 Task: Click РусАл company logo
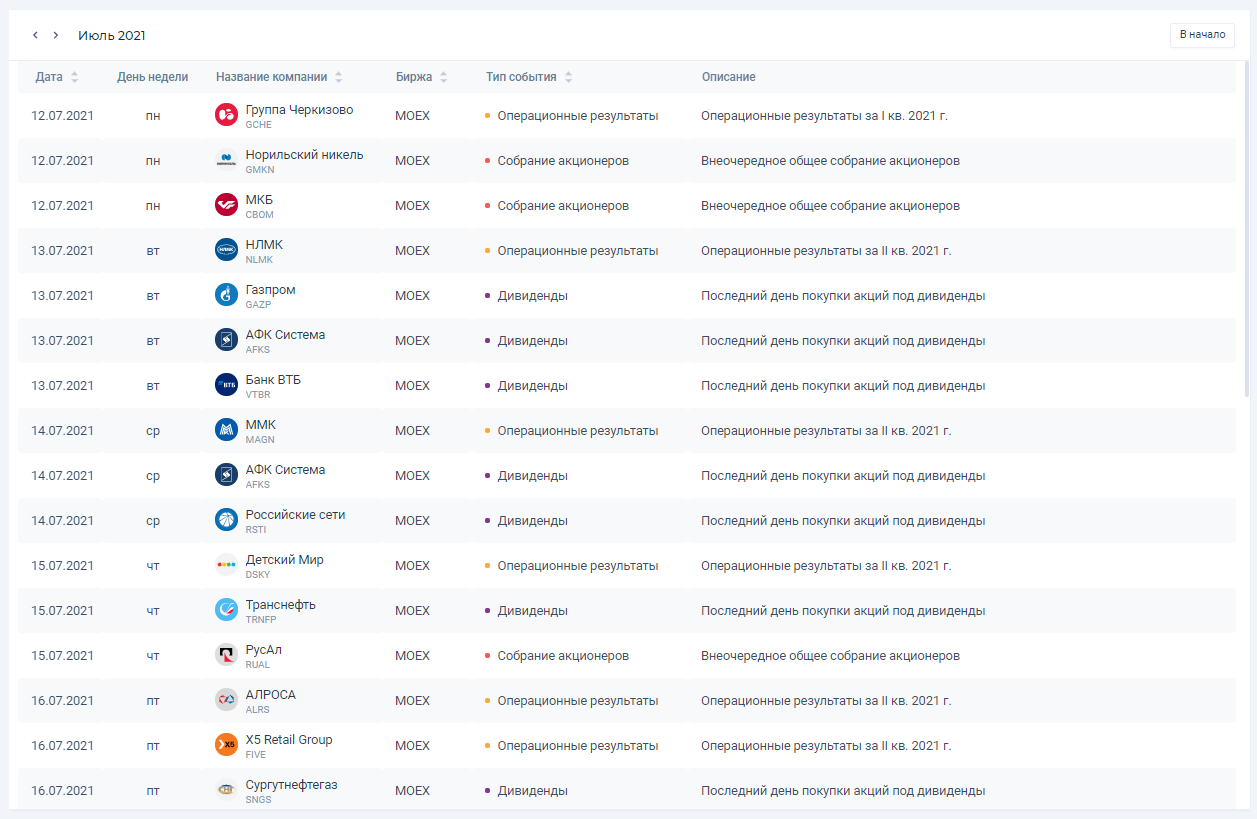coord(226,655)
